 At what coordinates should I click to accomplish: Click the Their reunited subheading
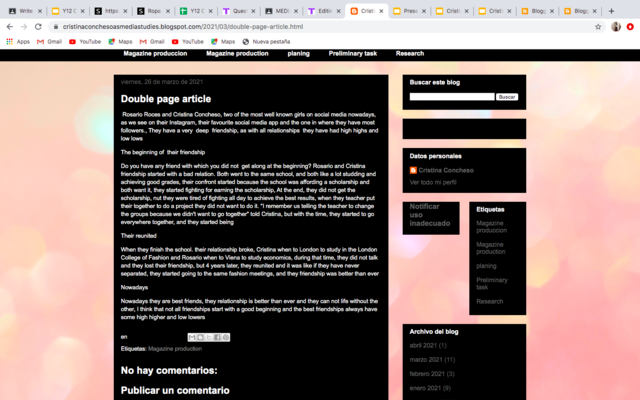138,236
